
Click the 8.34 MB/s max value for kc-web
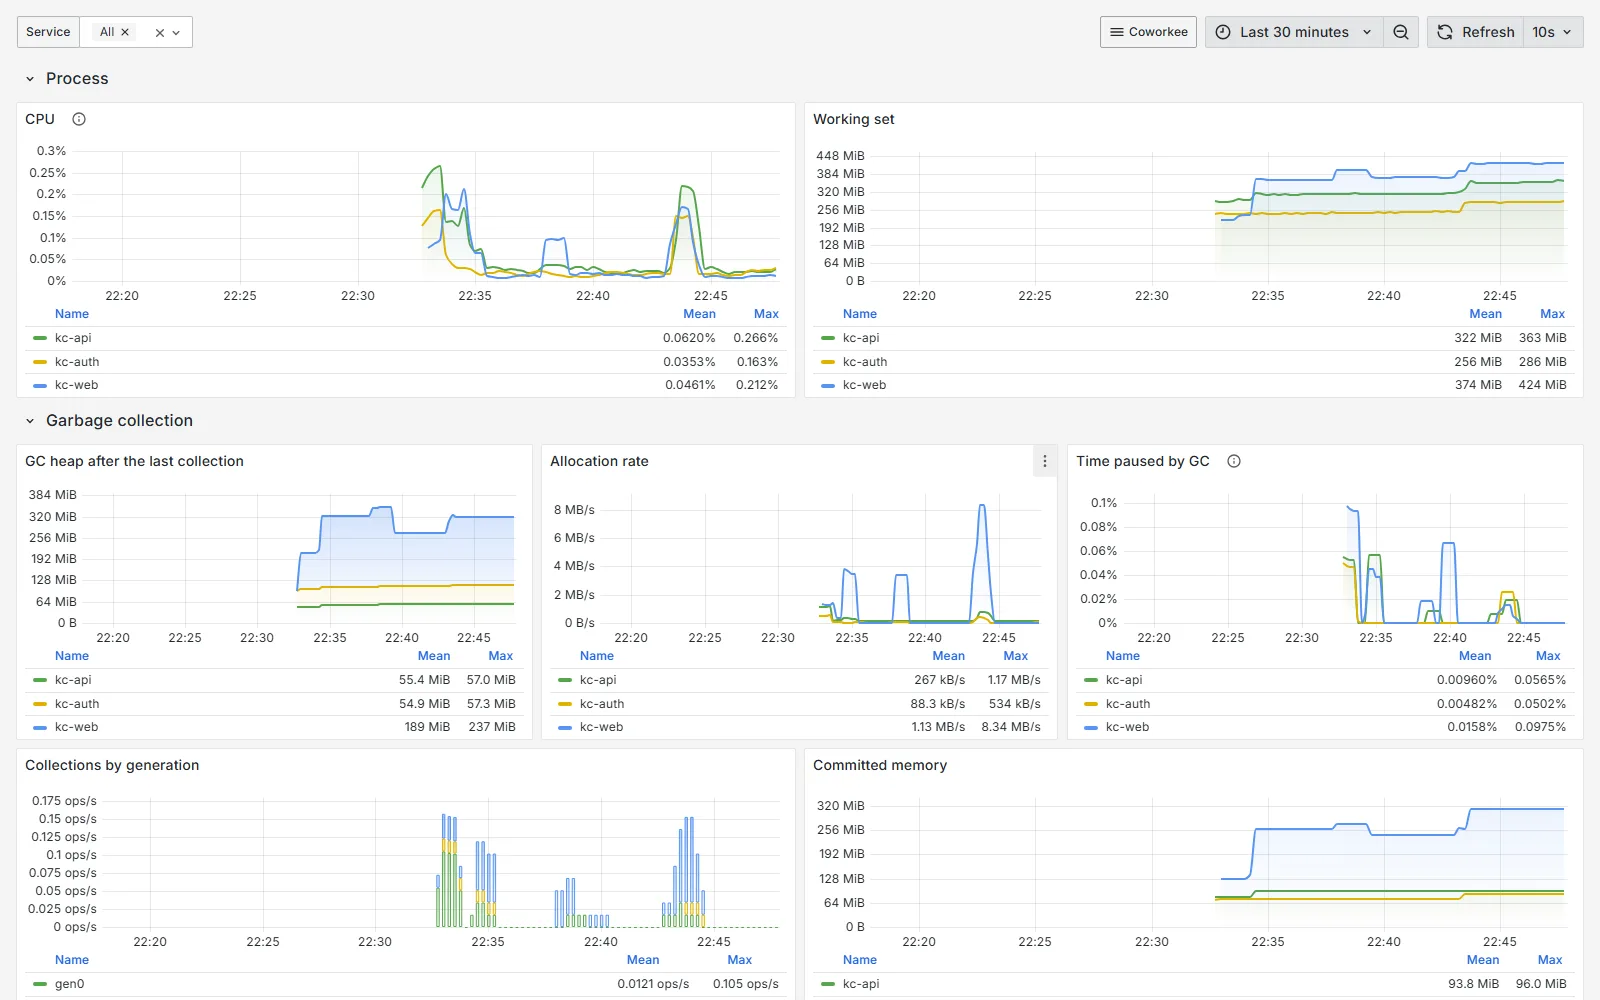(1011, 727)
